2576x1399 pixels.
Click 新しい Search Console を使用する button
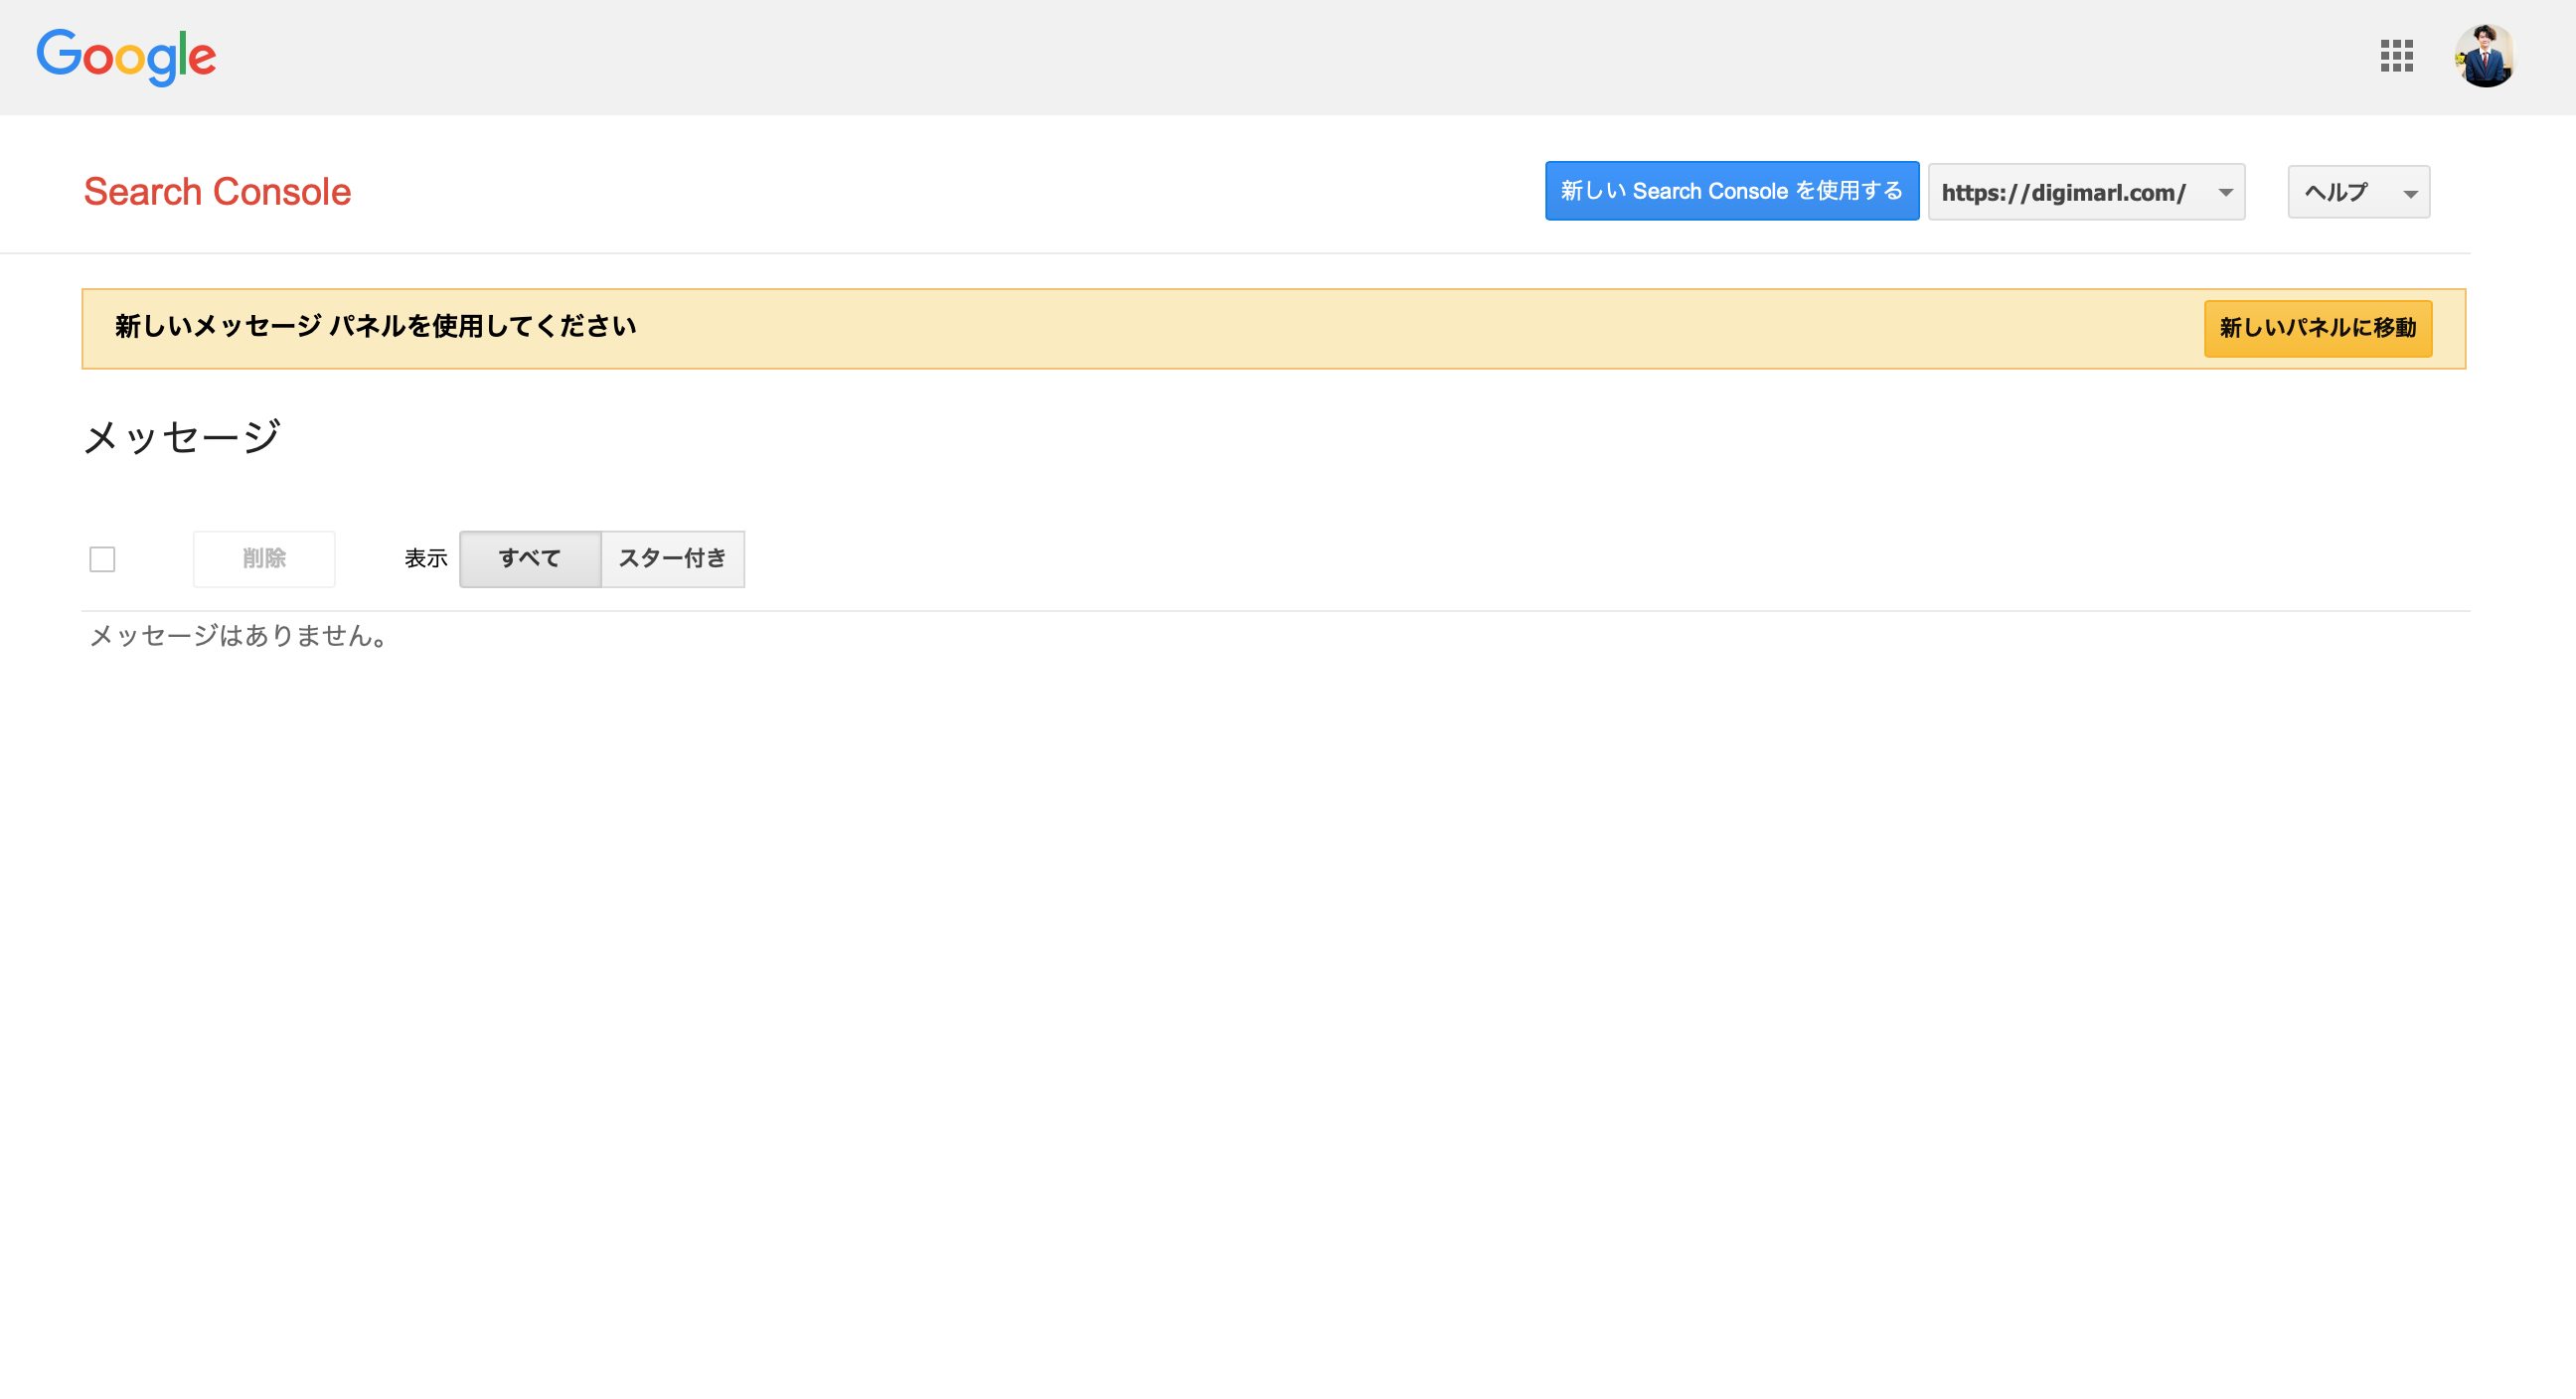coord(1731,191)
